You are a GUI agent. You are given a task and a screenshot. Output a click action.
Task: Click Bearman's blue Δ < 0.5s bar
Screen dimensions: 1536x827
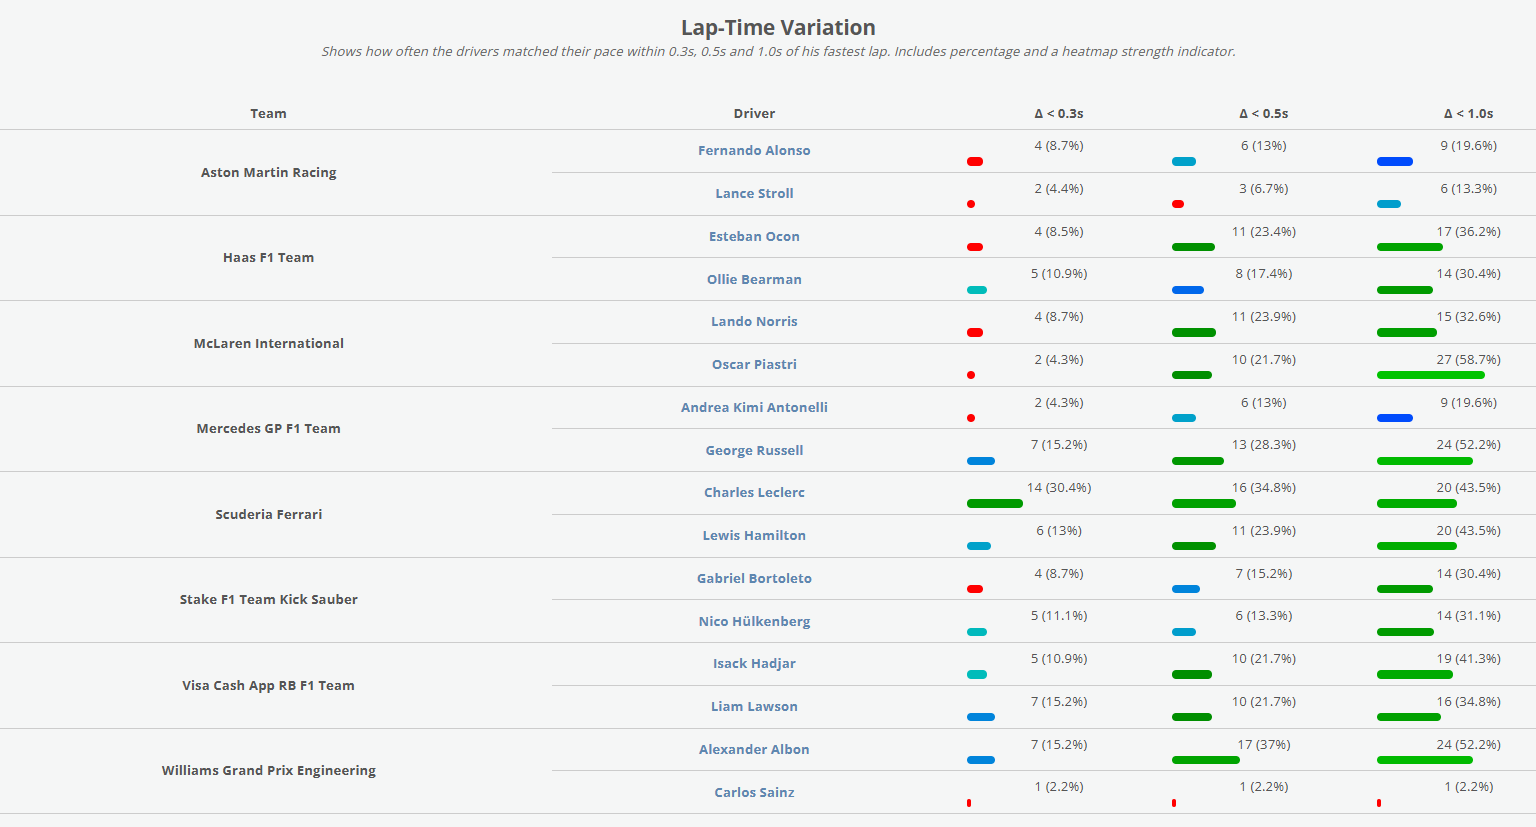pos(1188,290)
